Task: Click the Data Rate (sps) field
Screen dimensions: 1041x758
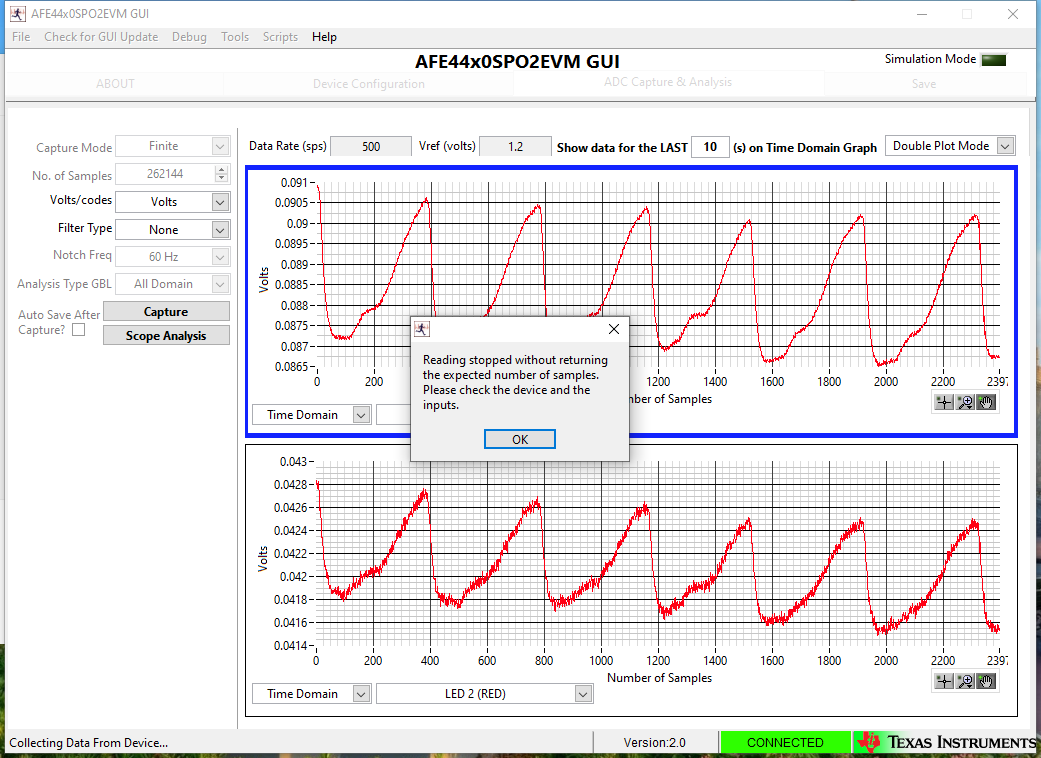Action: (x=371, y=146)
